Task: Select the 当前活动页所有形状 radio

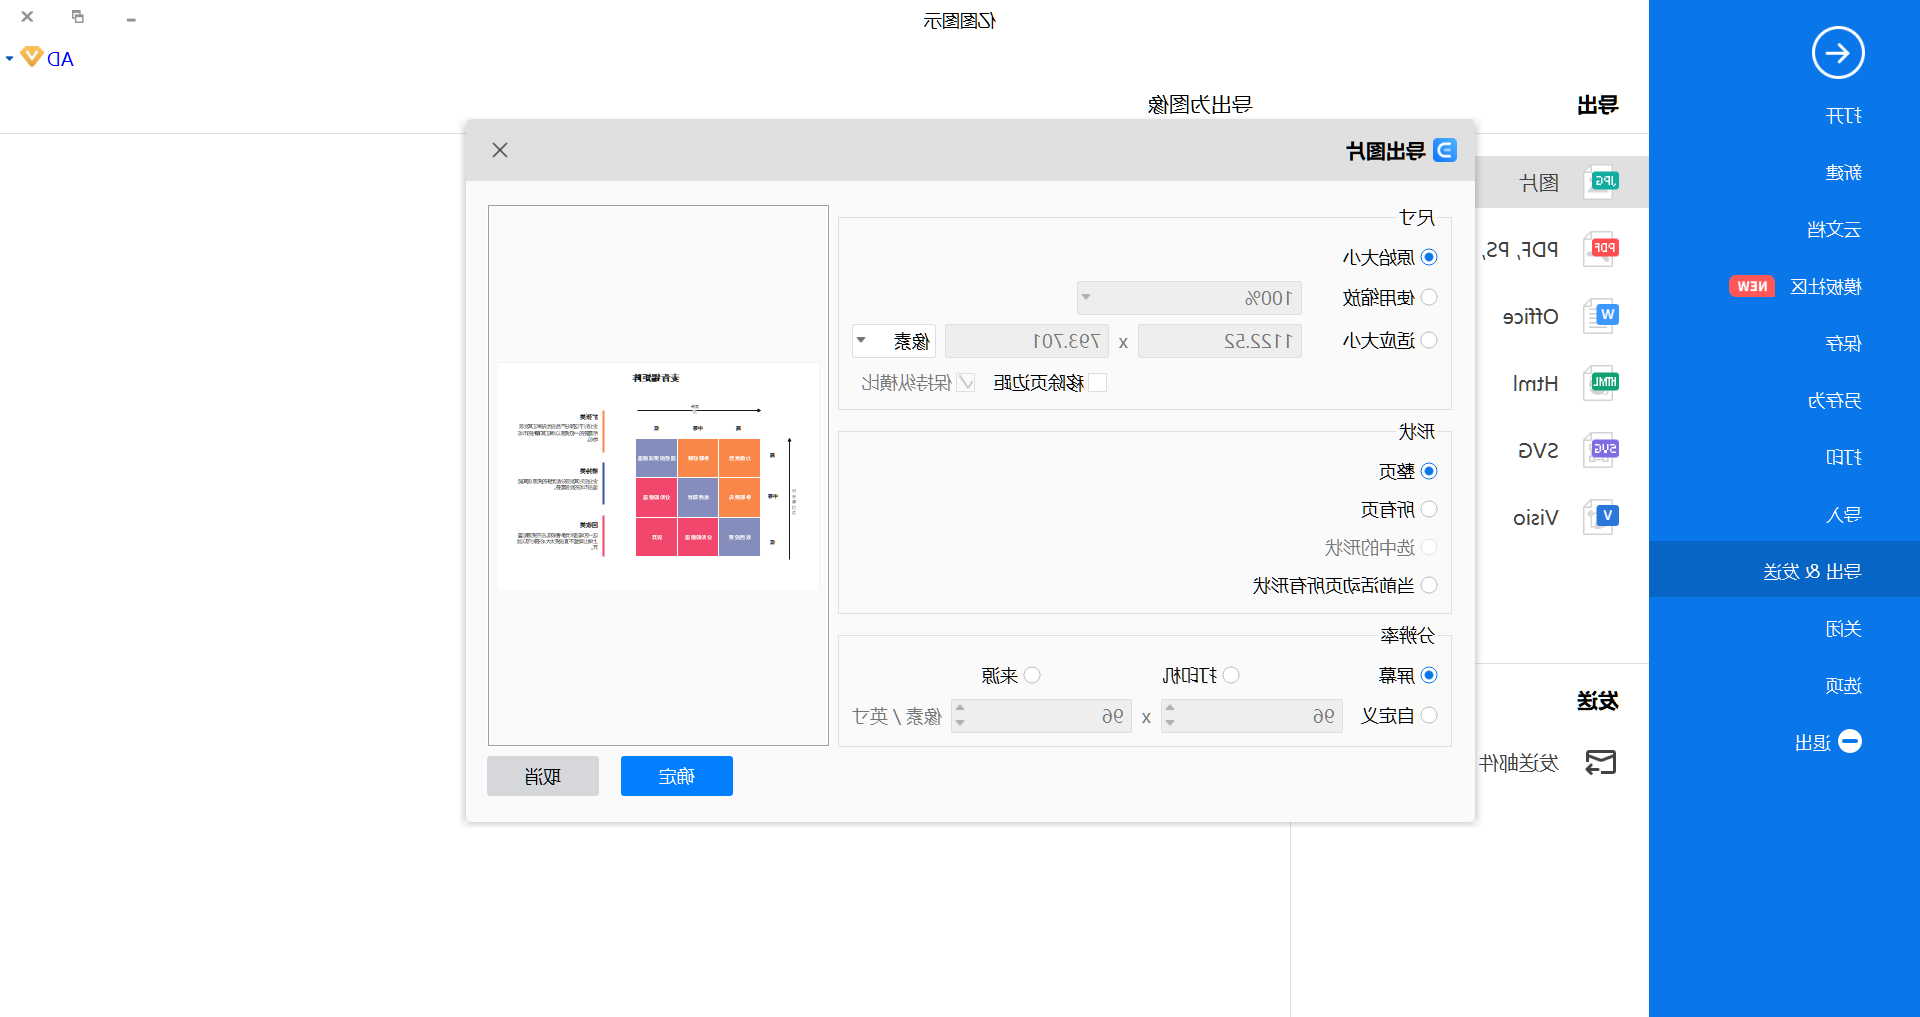Action: click(1429, 585)
